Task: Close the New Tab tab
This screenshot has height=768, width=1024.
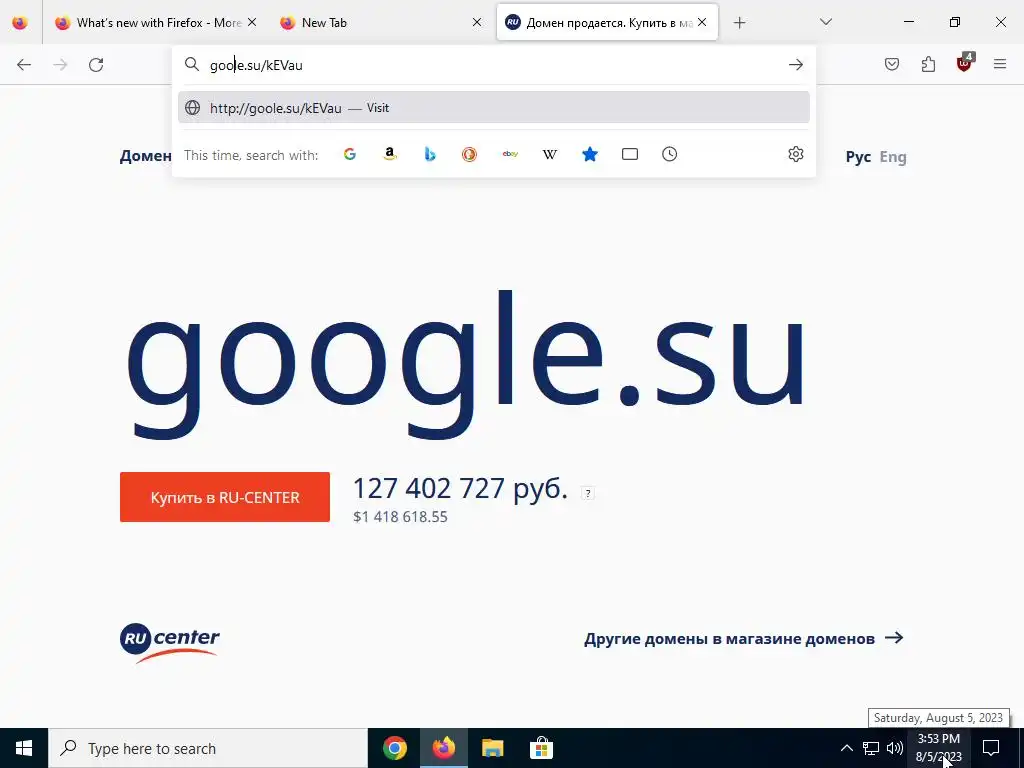Action: pos(477,22)
